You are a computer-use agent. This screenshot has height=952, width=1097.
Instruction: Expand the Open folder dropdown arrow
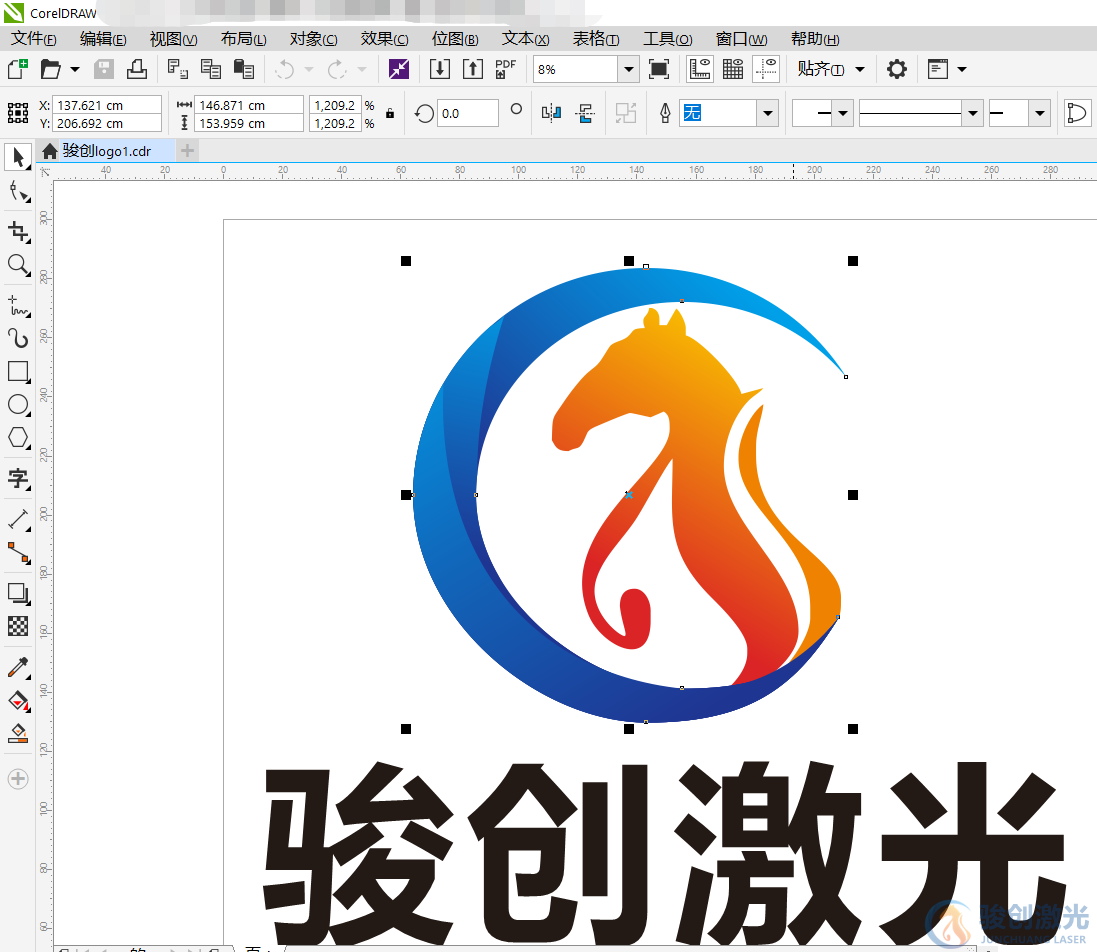(x=75, y=69)
